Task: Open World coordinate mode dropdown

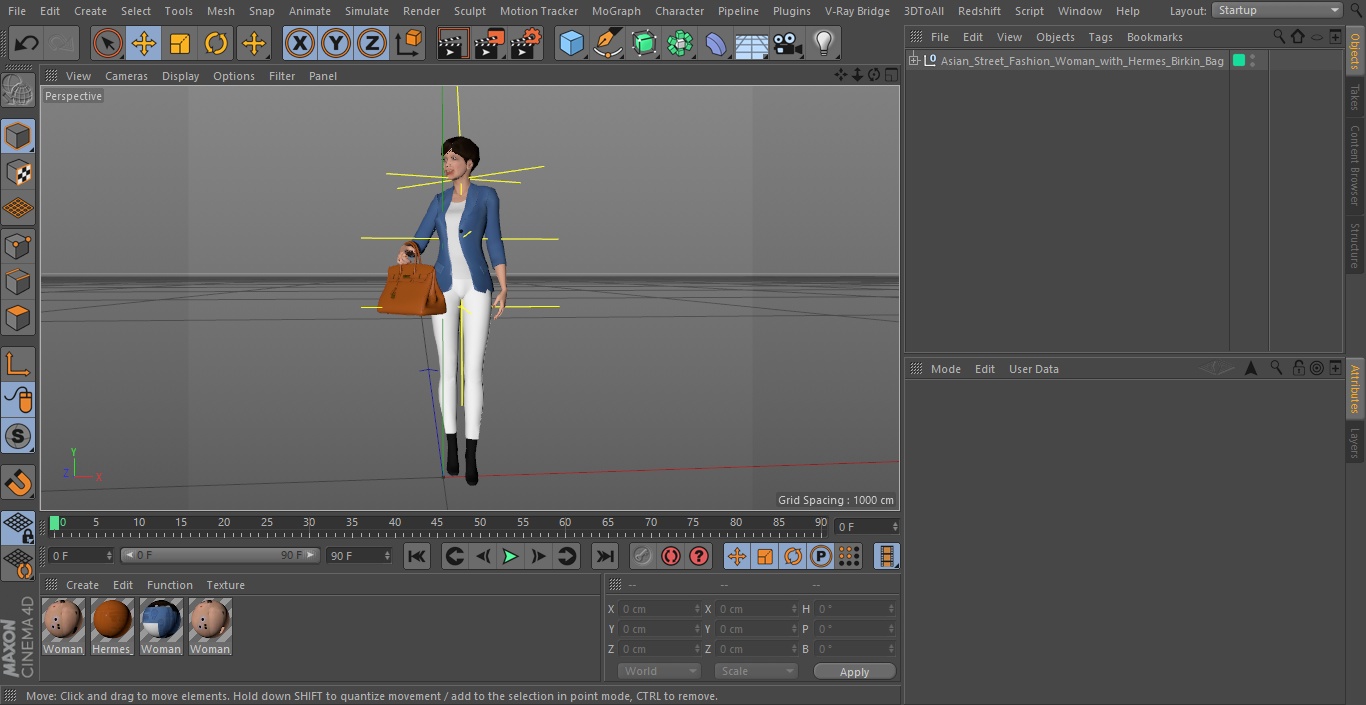Action: [659, 671]
